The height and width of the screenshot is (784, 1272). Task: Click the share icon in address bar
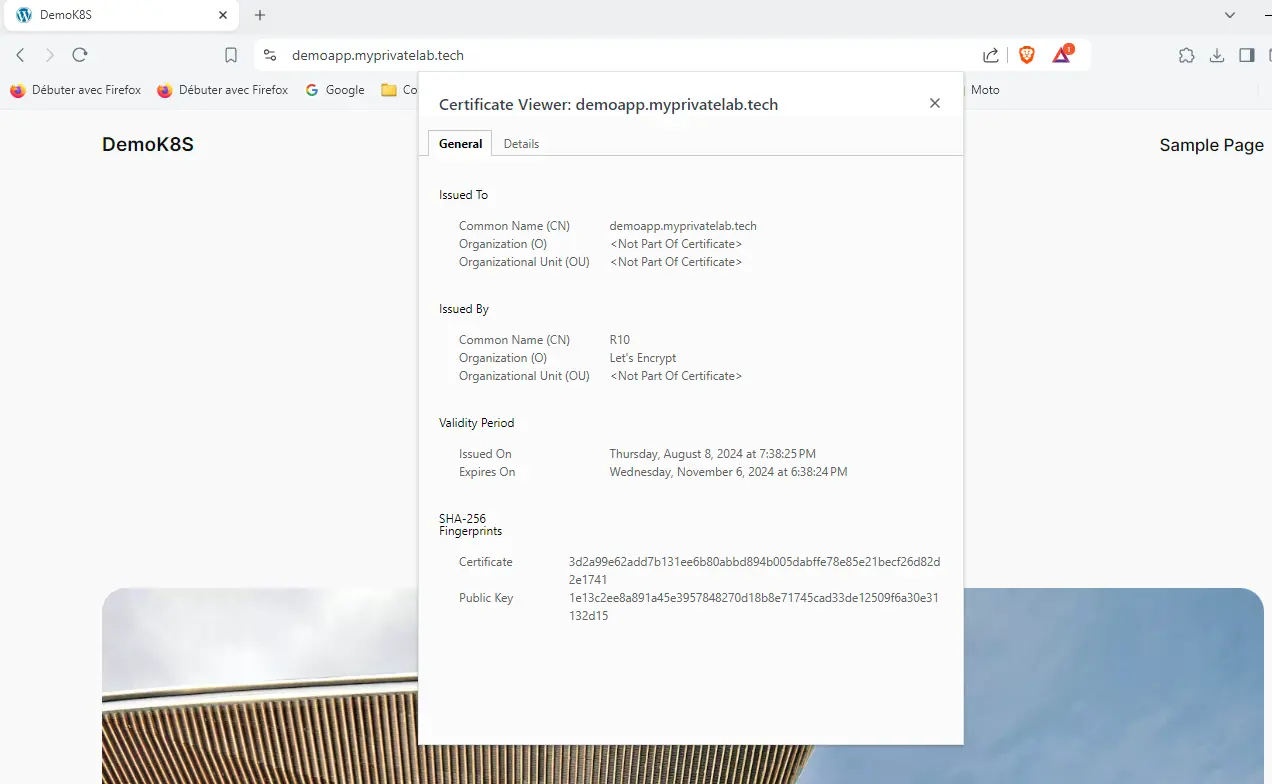coord(990,55)
